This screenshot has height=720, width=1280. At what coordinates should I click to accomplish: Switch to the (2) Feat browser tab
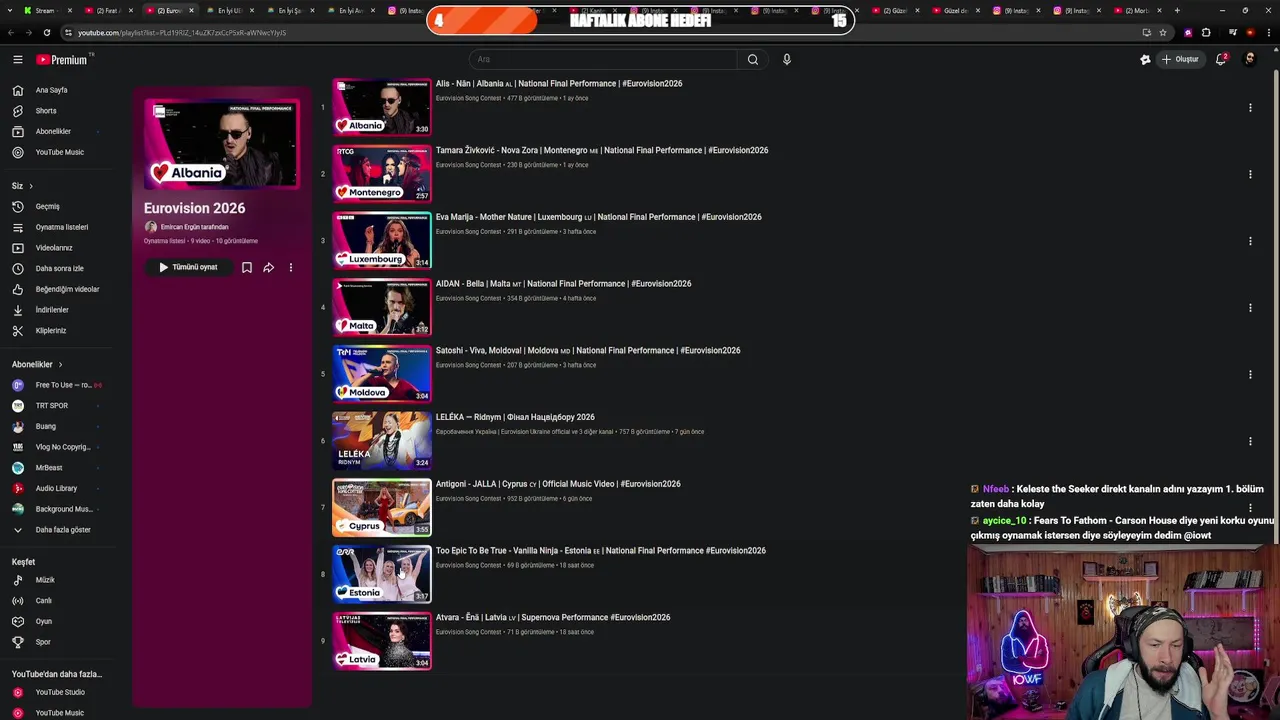point(106,10)
